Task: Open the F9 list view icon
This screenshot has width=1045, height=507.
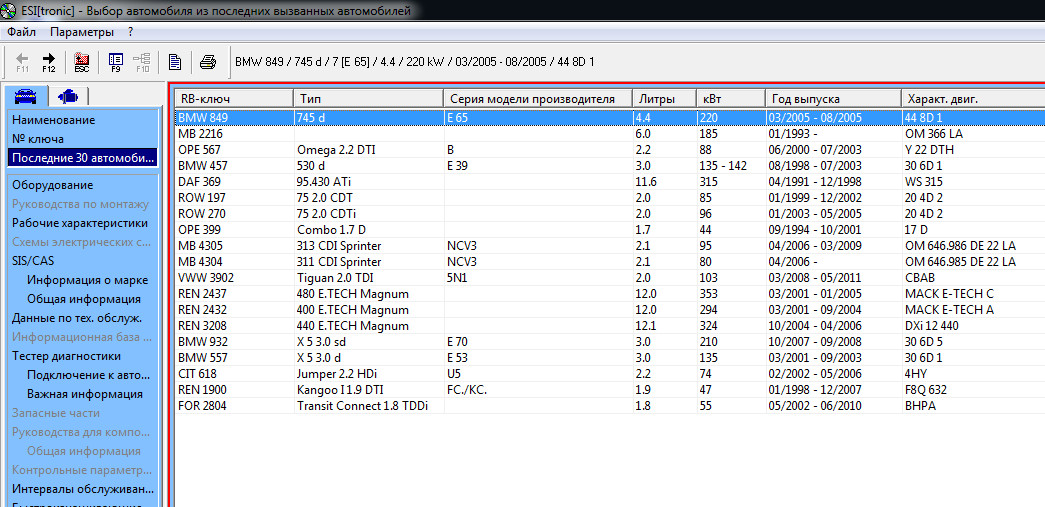Action: 115,62
